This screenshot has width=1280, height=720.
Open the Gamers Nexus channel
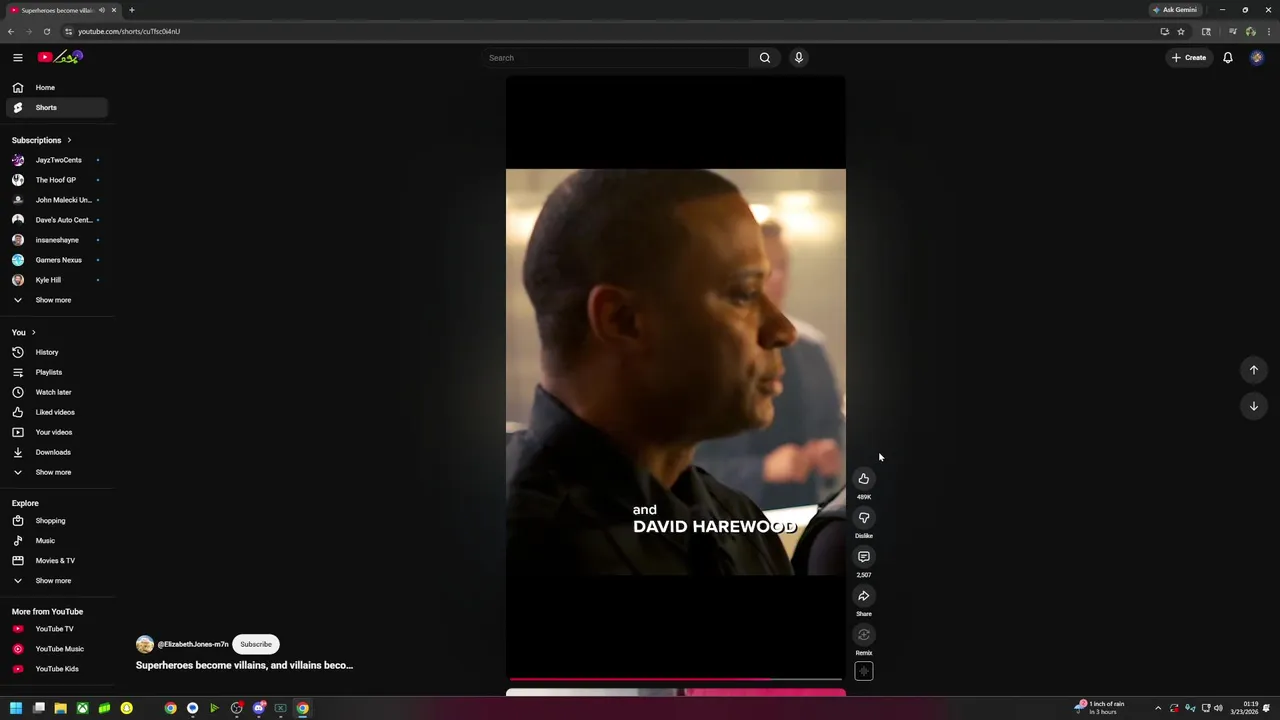point(56,260)
